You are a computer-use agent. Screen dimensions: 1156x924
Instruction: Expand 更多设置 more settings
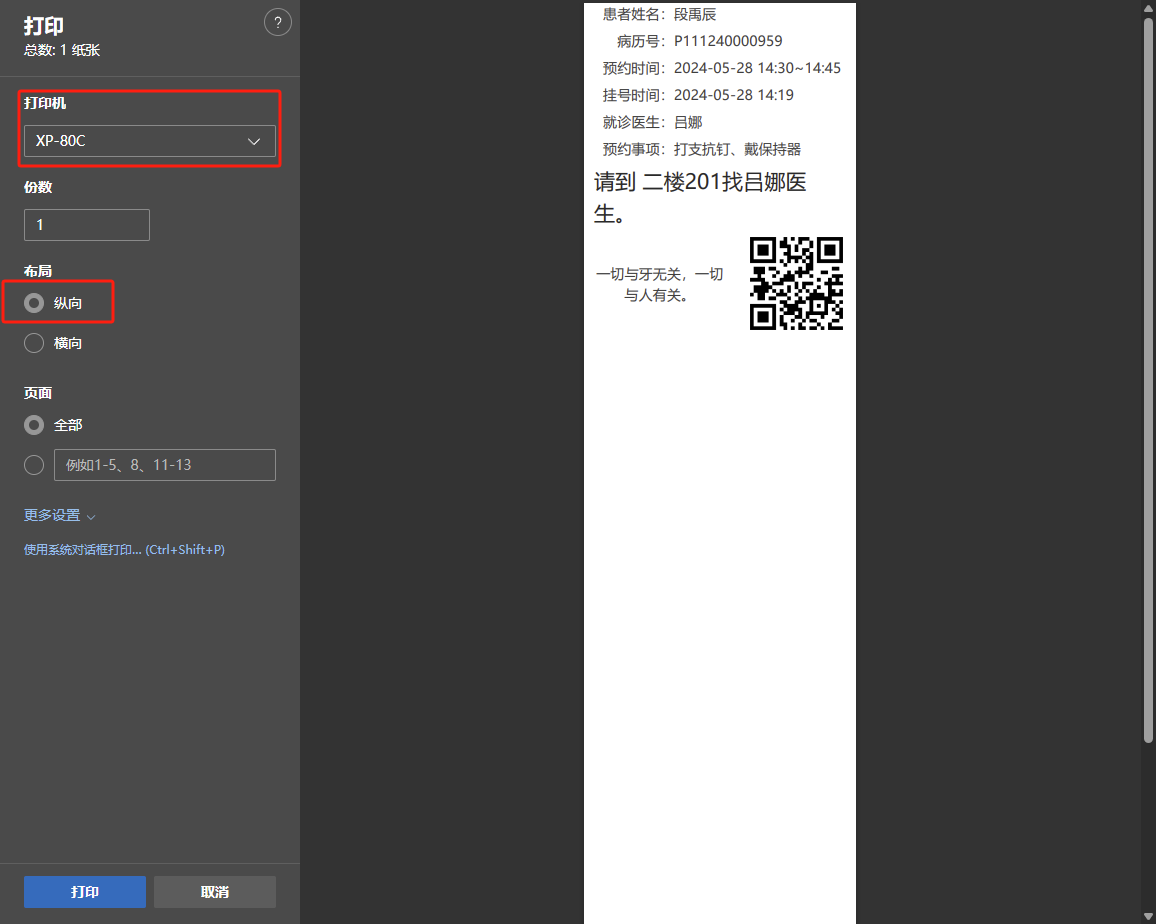pos(59,516)
